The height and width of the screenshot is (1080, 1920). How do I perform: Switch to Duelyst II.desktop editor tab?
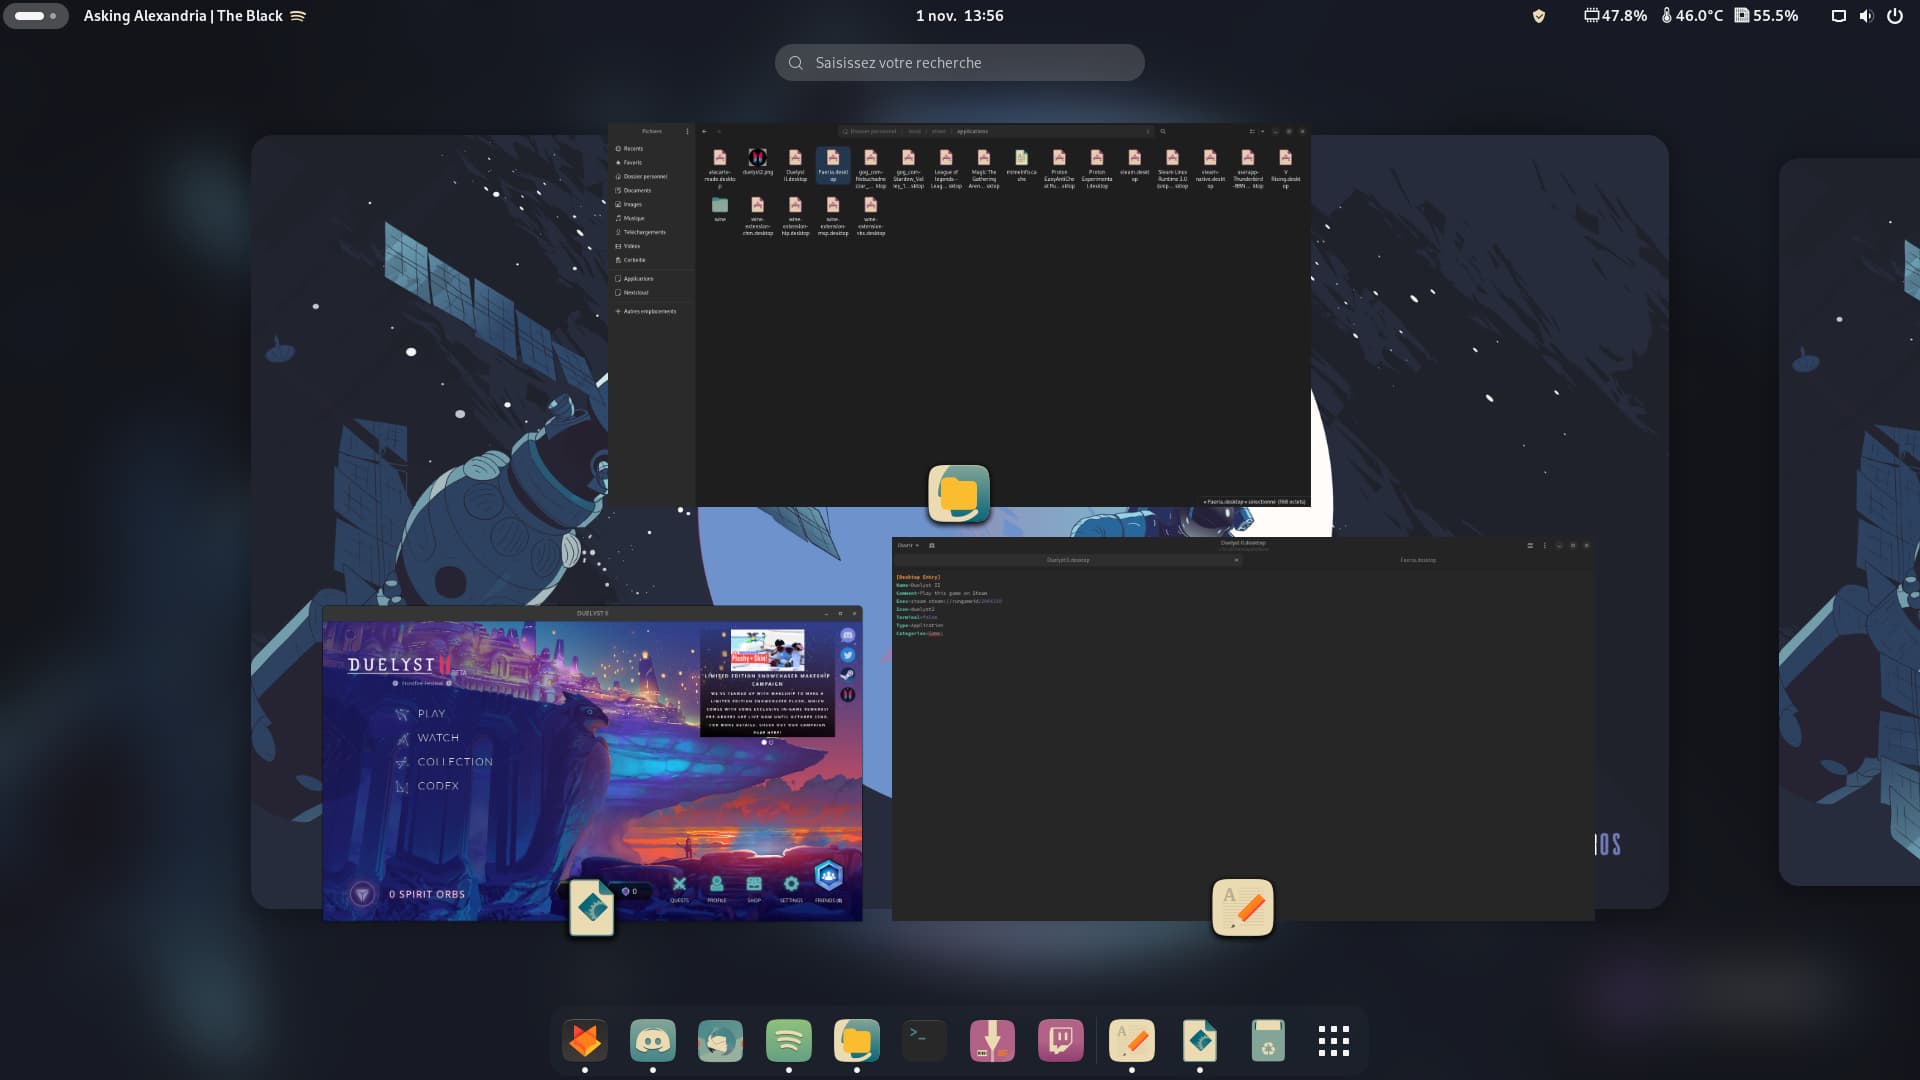coord(1068,560)
